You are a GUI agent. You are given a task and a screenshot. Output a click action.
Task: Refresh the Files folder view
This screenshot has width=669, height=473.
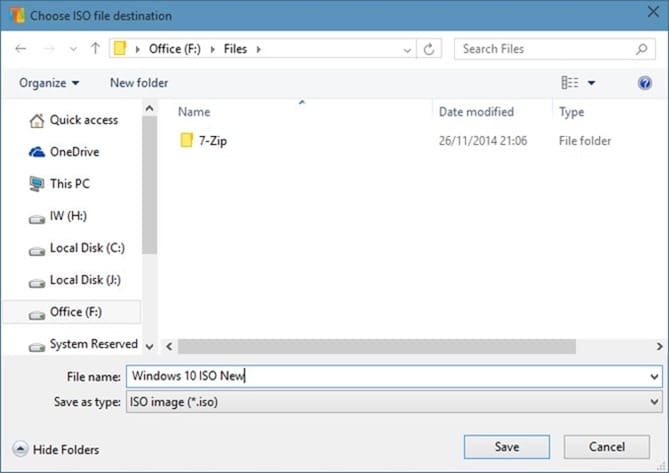[429, 49]
